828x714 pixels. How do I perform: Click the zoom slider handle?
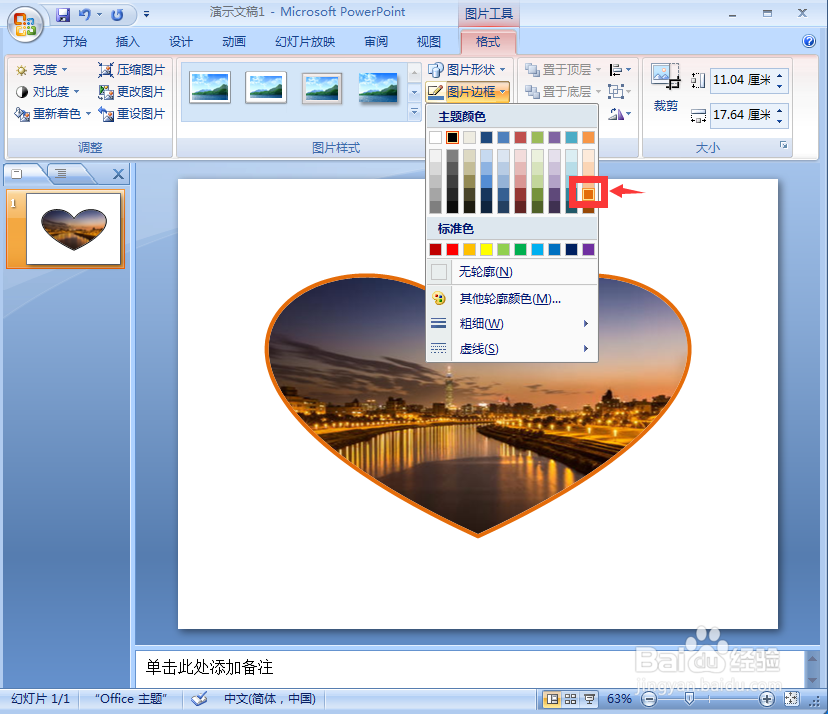coord(689,699)
